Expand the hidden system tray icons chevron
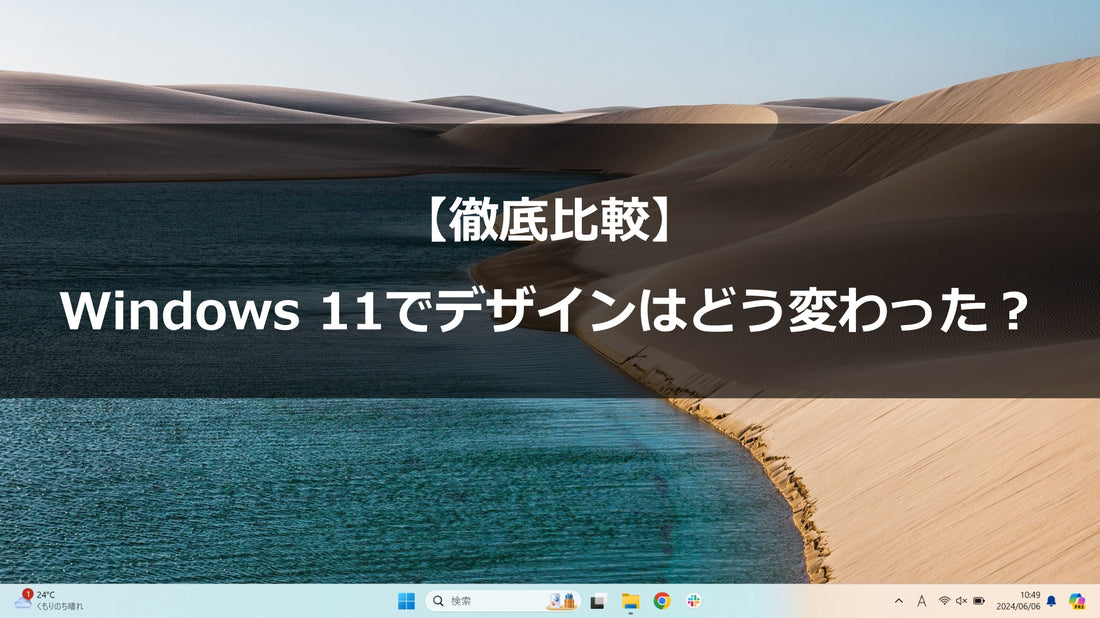1100x618 pixels. tap(898, 601)
